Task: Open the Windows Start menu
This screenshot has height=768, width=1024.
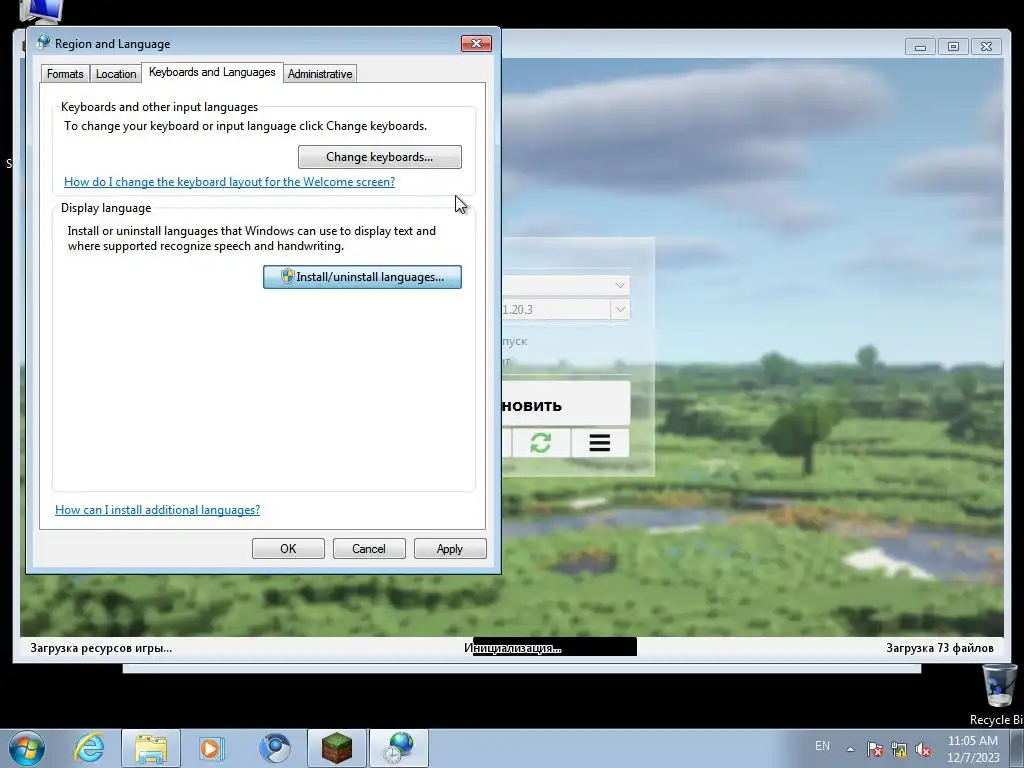Action: tap(26, 748)
